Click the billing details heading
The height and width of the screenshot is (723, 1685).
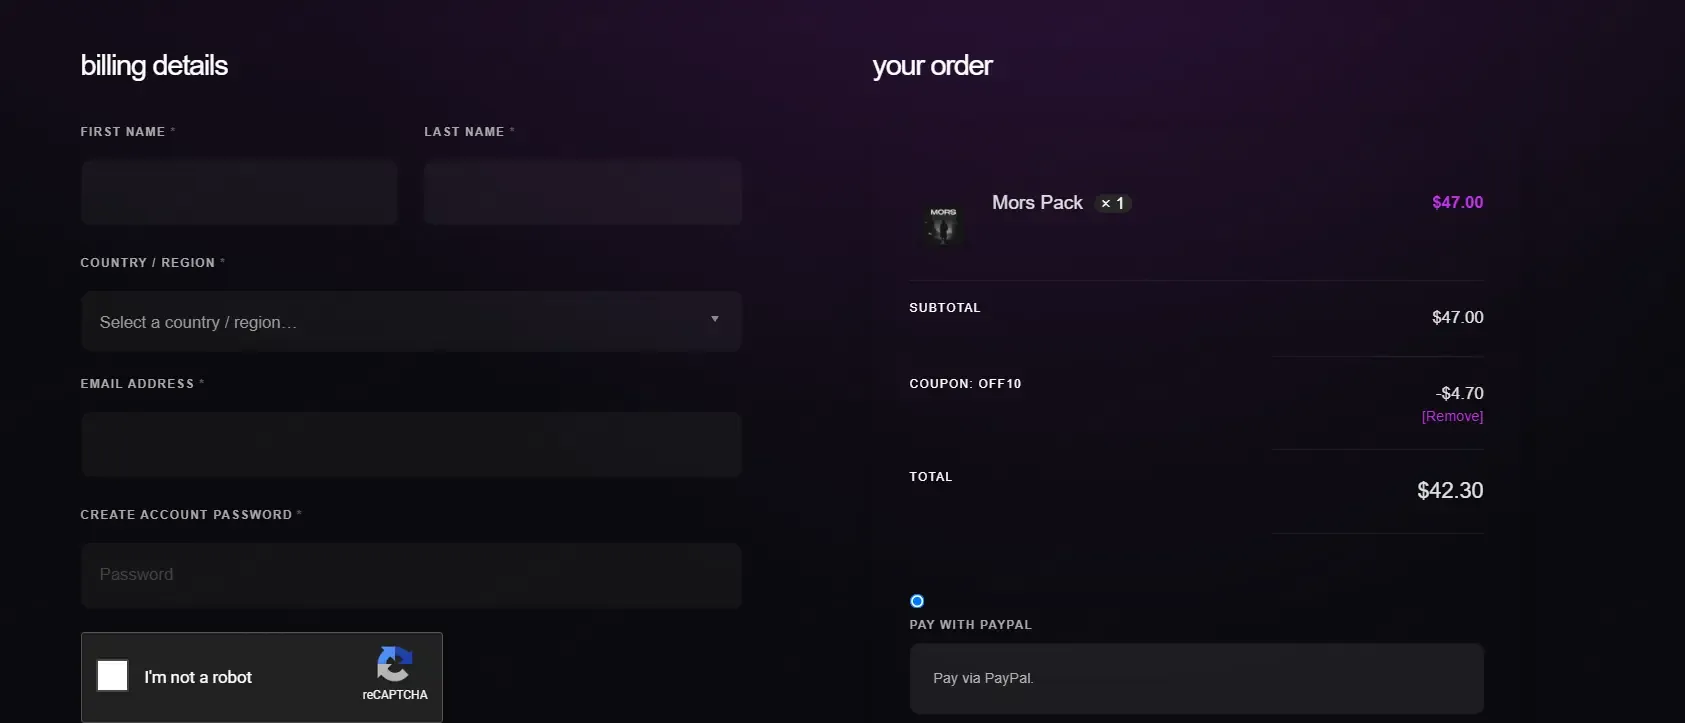pos(154,66)
